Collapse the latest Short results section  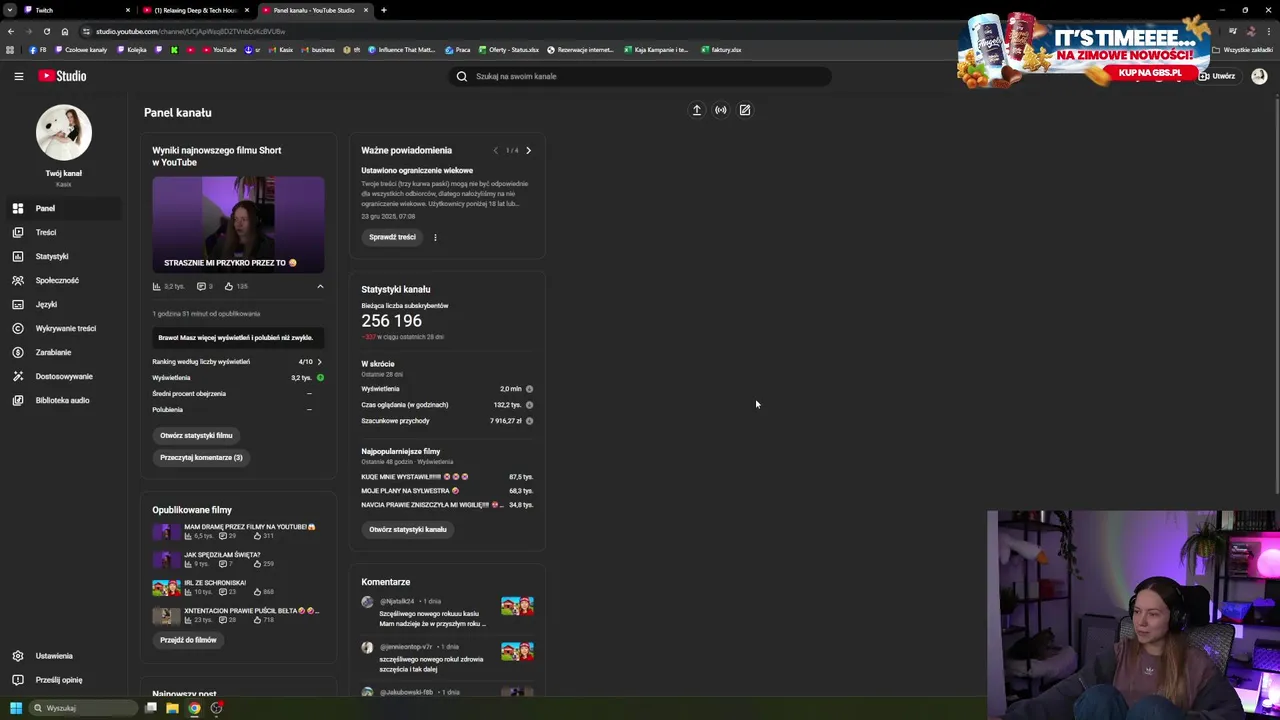(320, 287)
